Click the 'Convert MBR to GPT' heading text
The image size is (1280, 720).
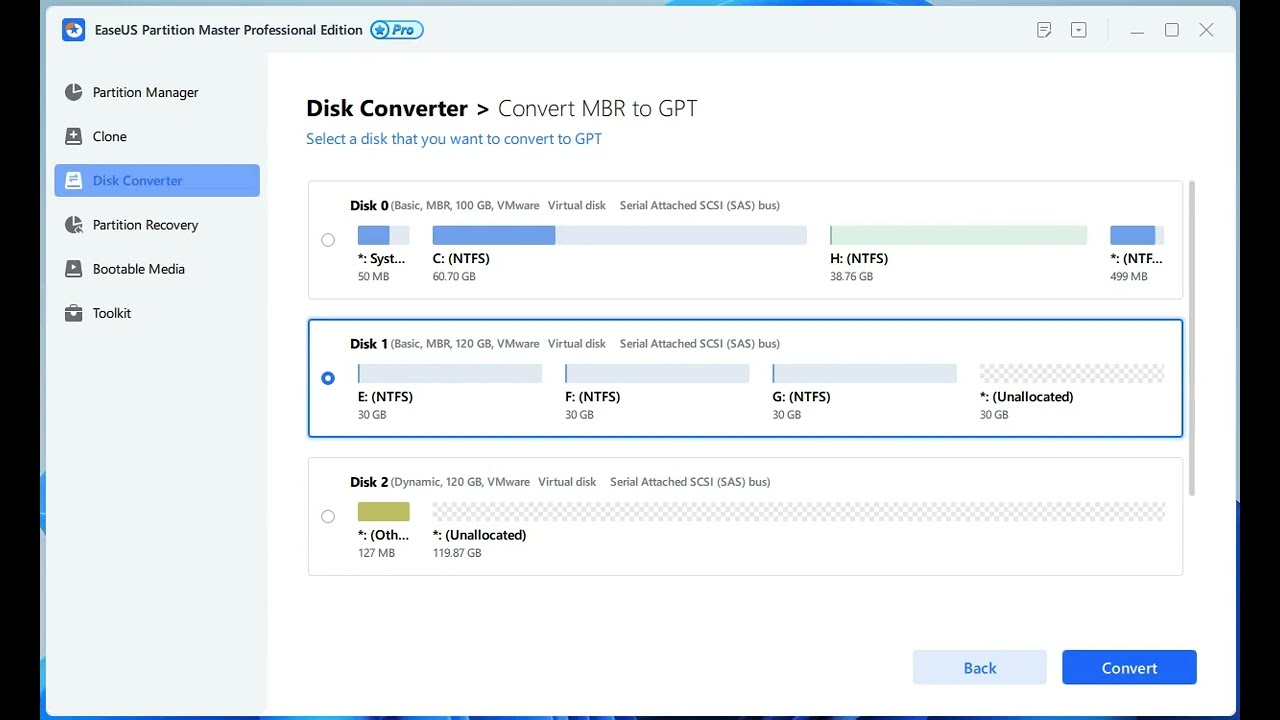pos(597,108)
